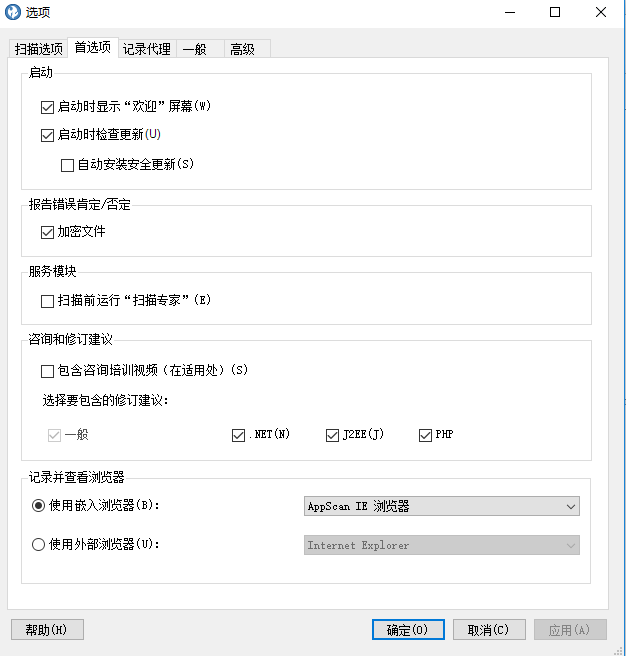Open the 记录代理 tab

[146, 49]
